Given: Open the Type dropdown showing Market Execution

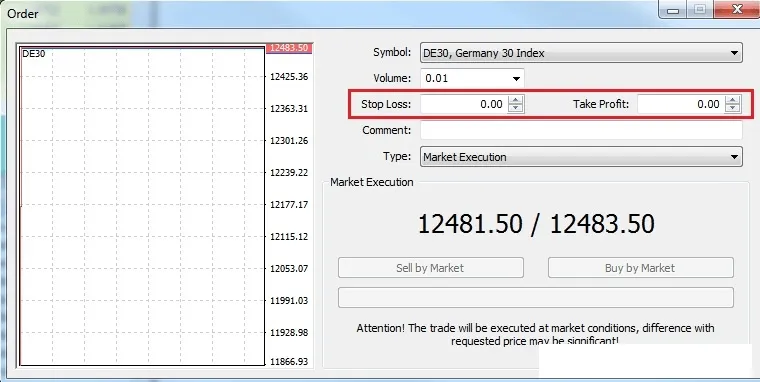Looking at the screenshot, I should tap(735, 157).
